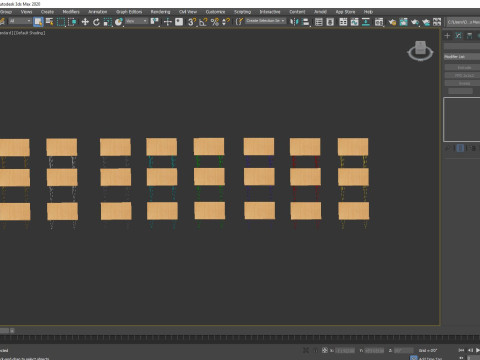Open Select by Name tool
This screenshot has height=360, width=480.
click(x=49, y=22)
